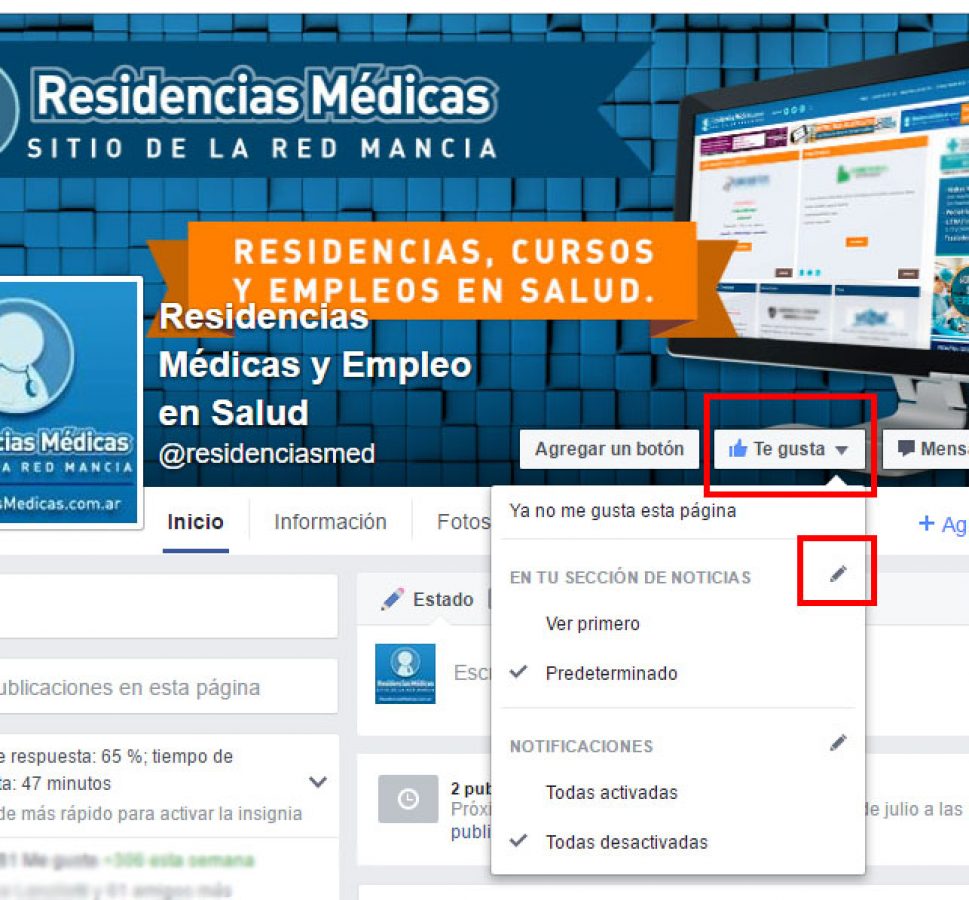Viewport: 969px width, 900px height.
Task: Click the NOTIFICACIONES section header
Action: point(582,746)
